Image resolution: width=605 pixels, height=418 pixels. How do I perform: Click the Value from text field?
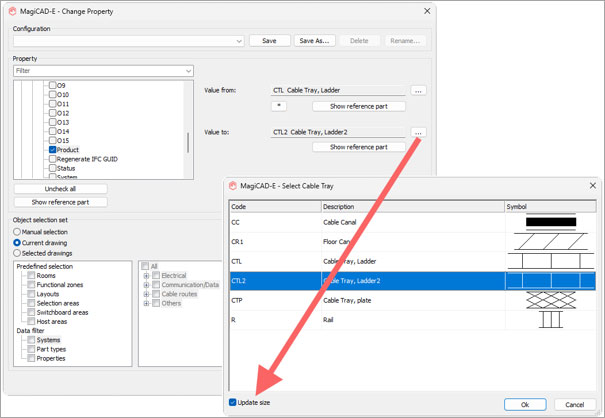[x=338, y=90]
